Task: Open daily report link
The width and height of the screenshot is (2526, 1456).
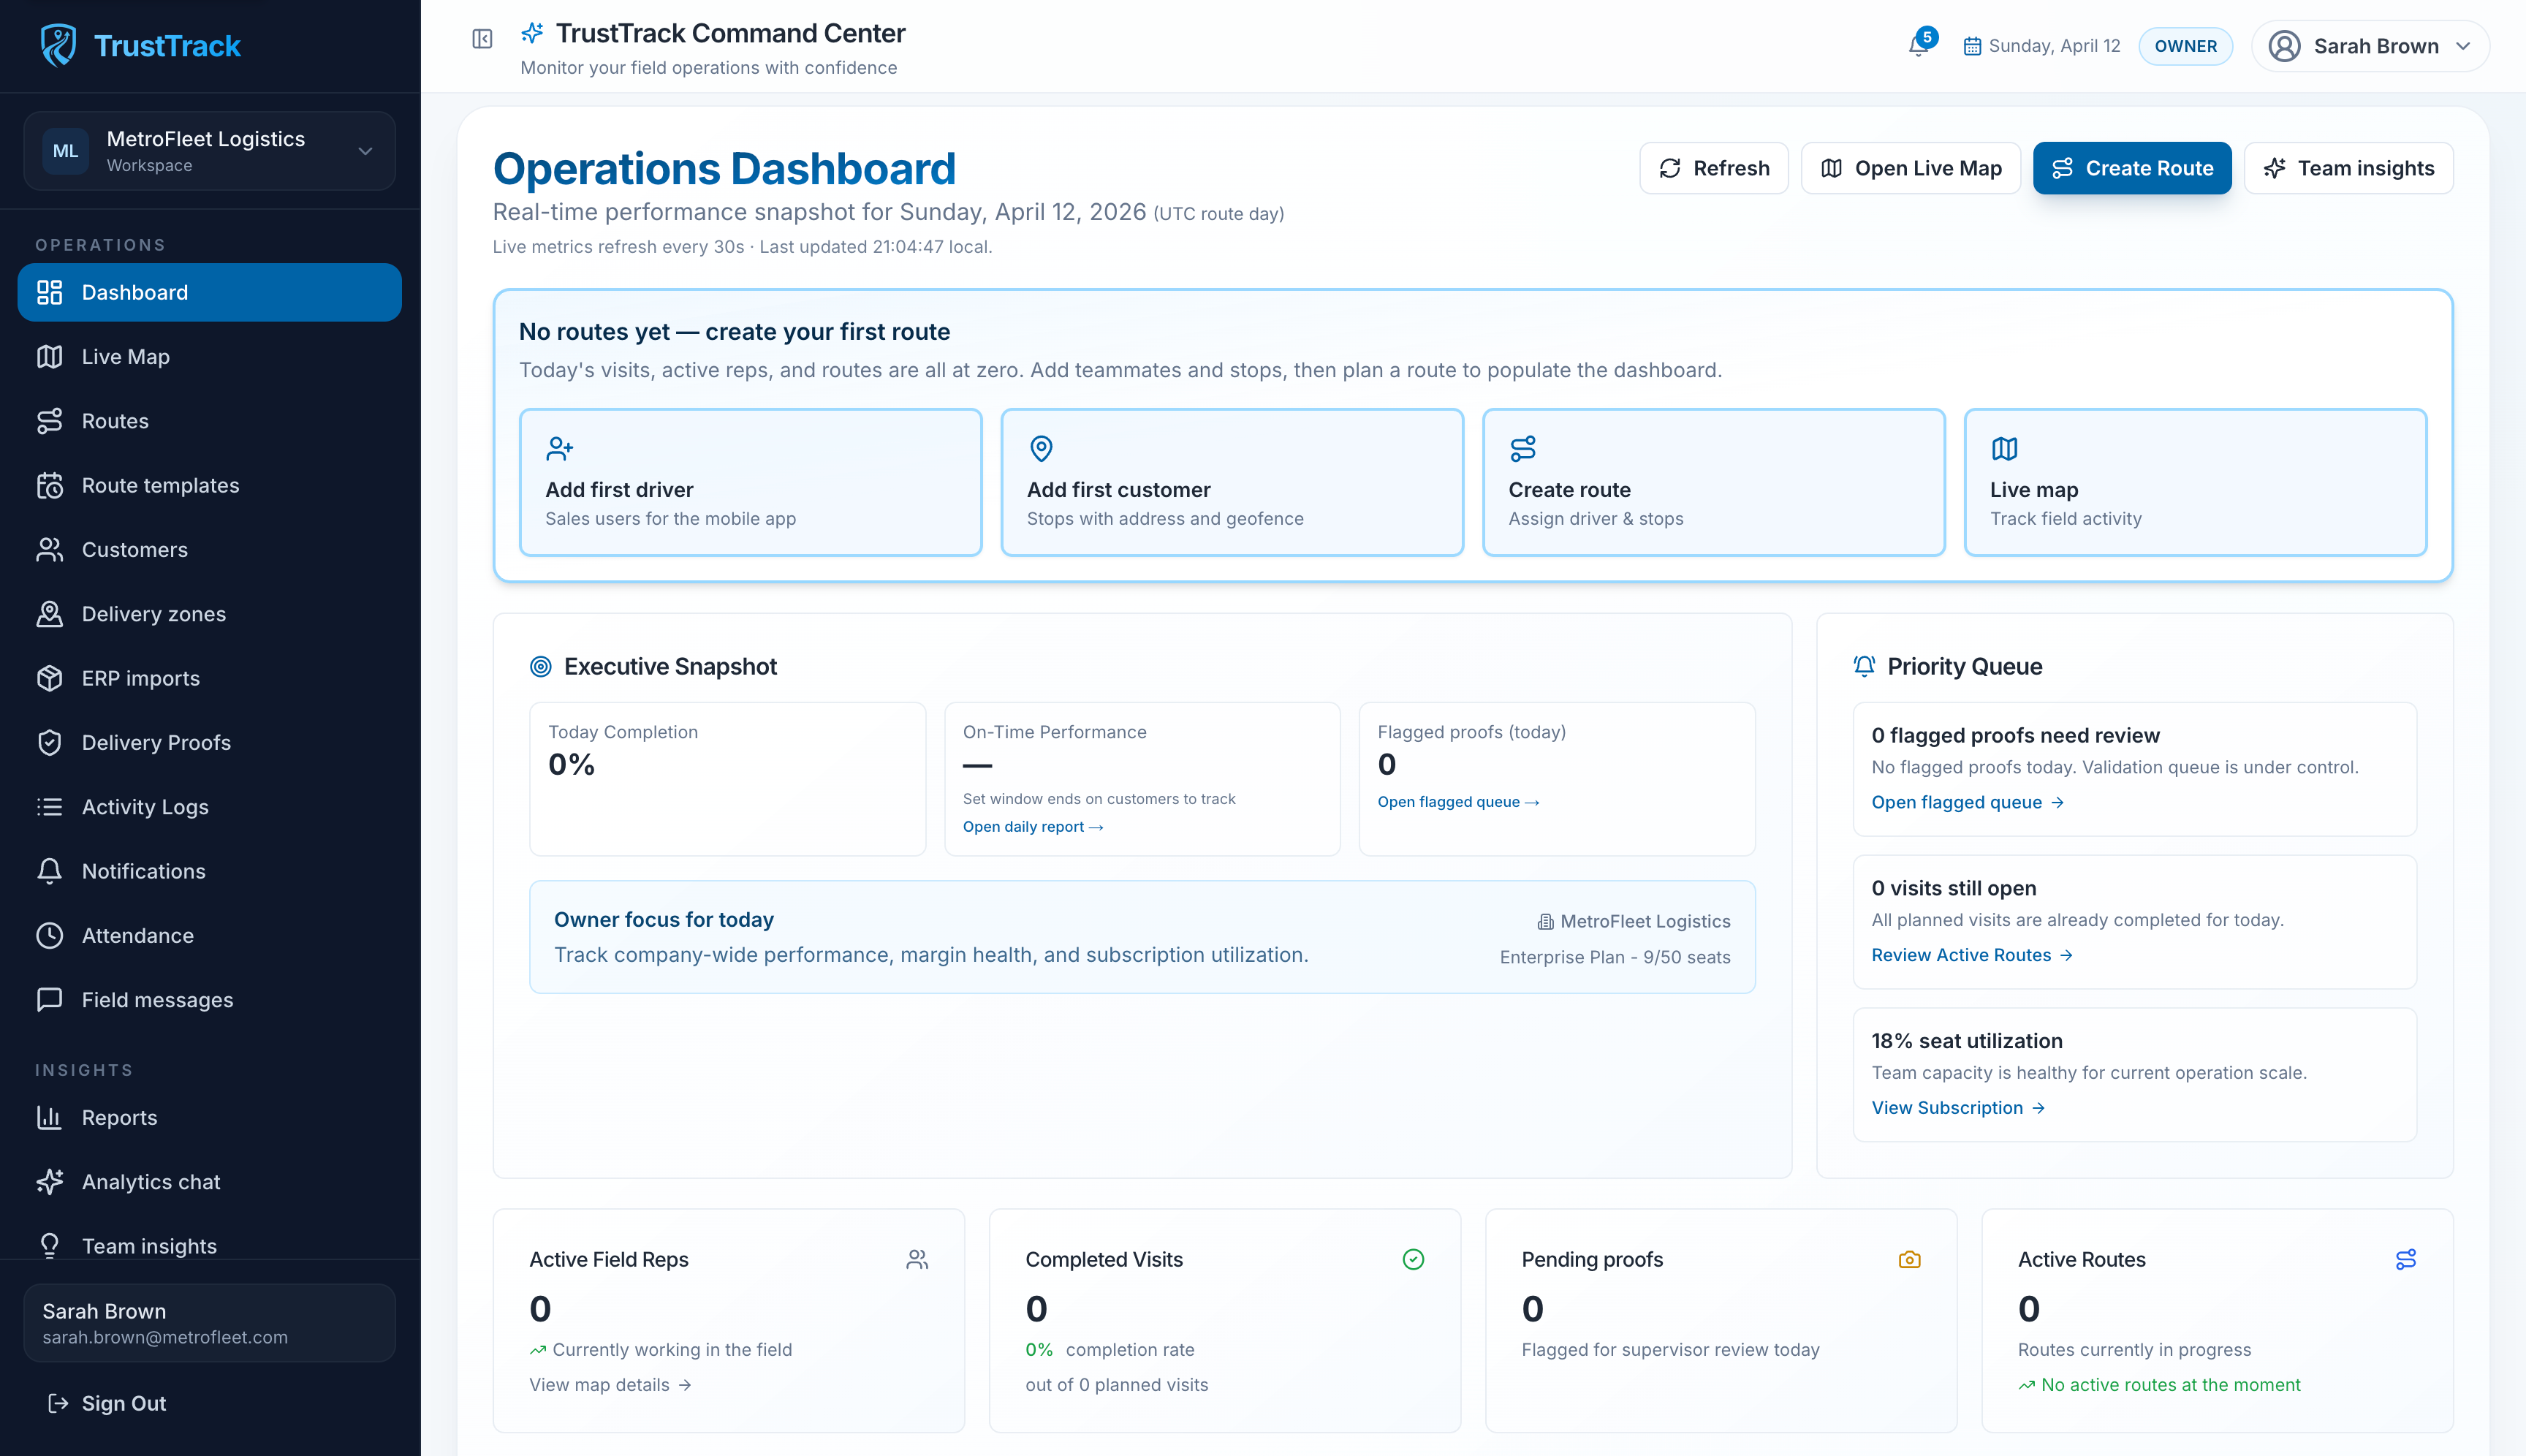Action: [1033, 827]
